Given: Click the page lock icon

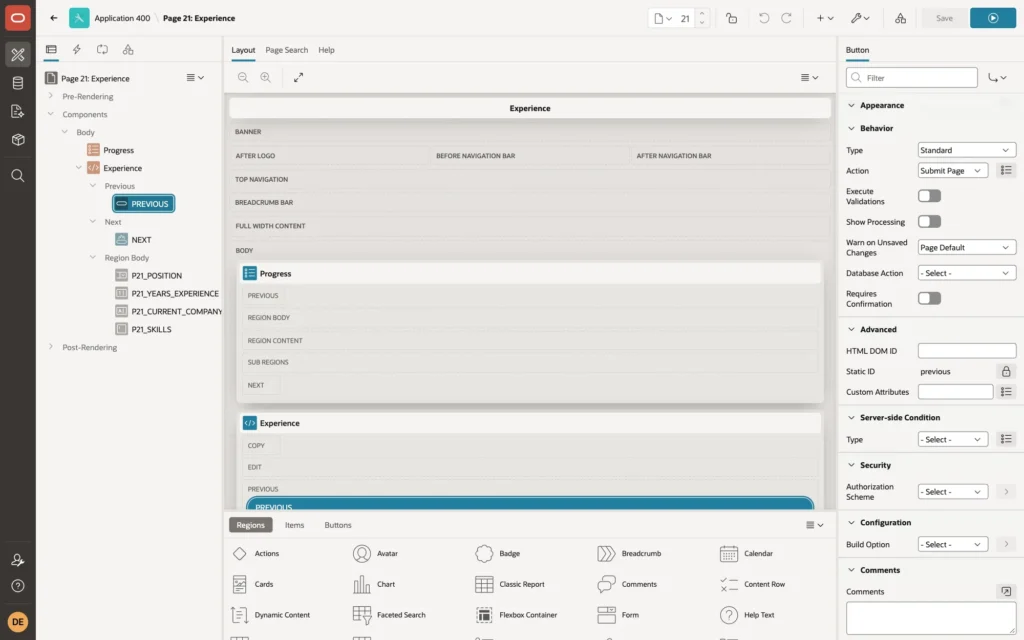Looking at the screenshot, I should click(x=731, y=18).
